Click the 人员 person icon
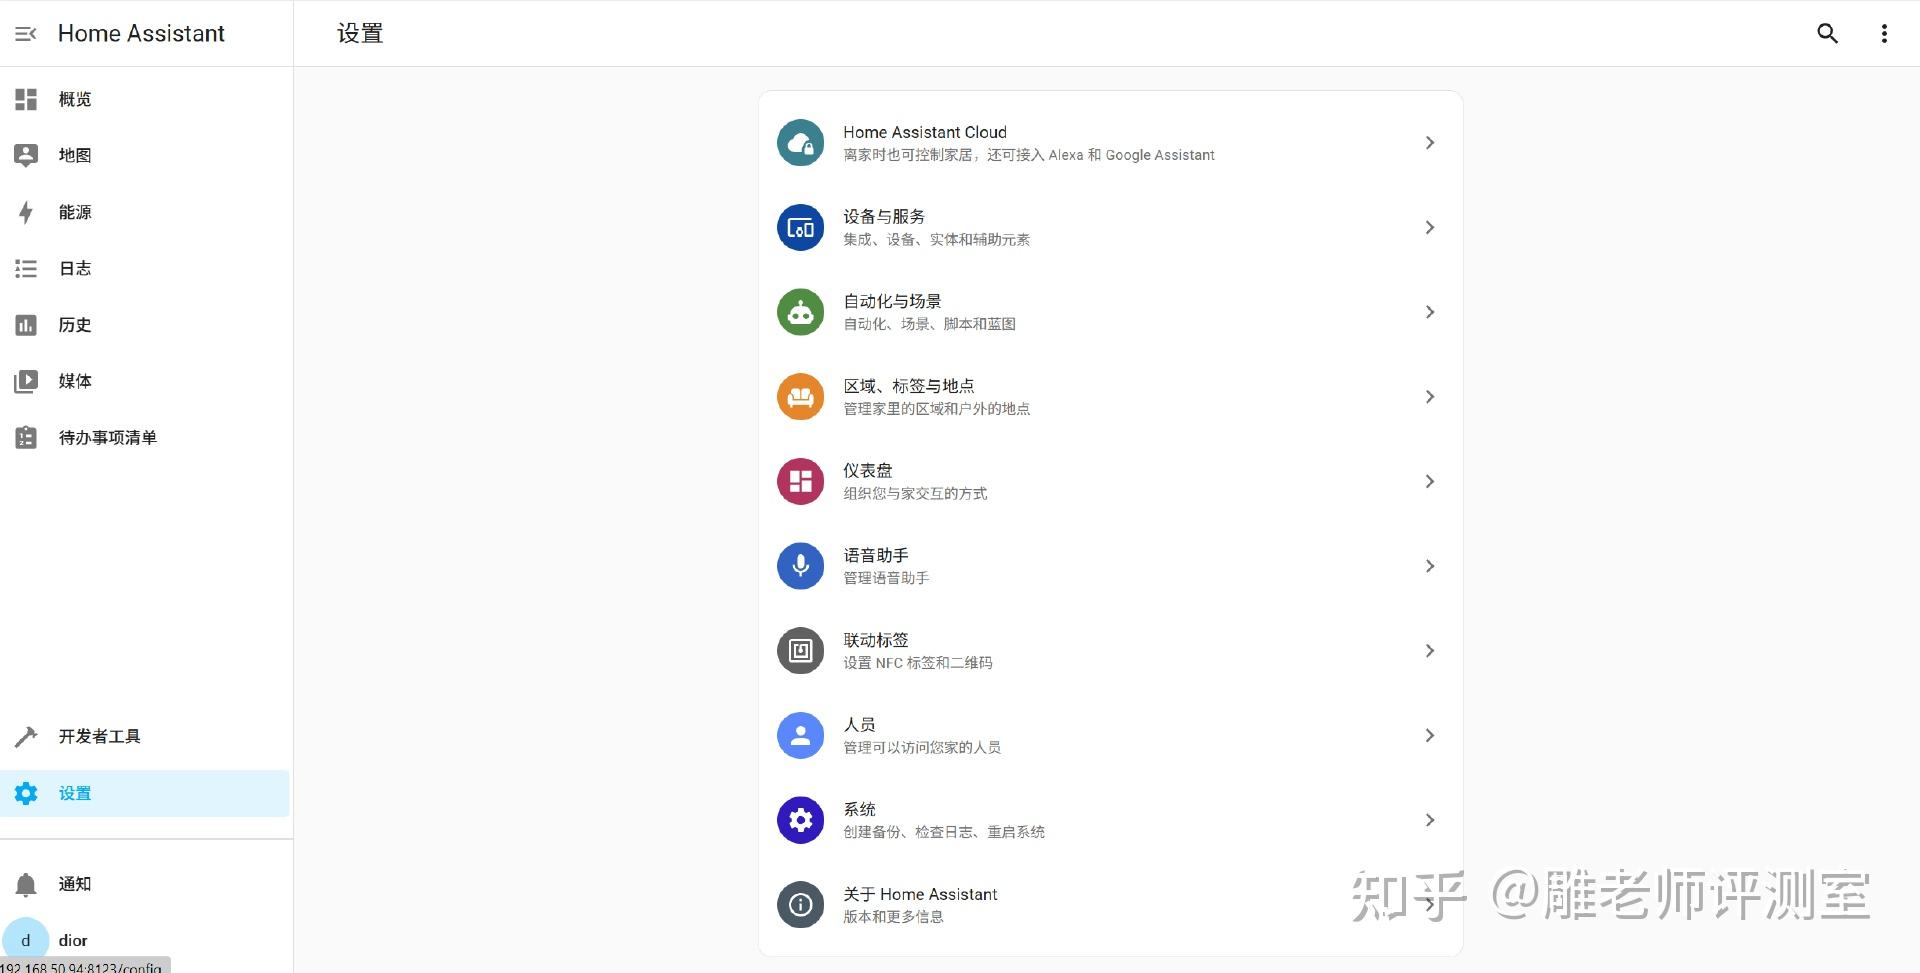The height and width of the screenshot is (973, 1920). [800, 736]
